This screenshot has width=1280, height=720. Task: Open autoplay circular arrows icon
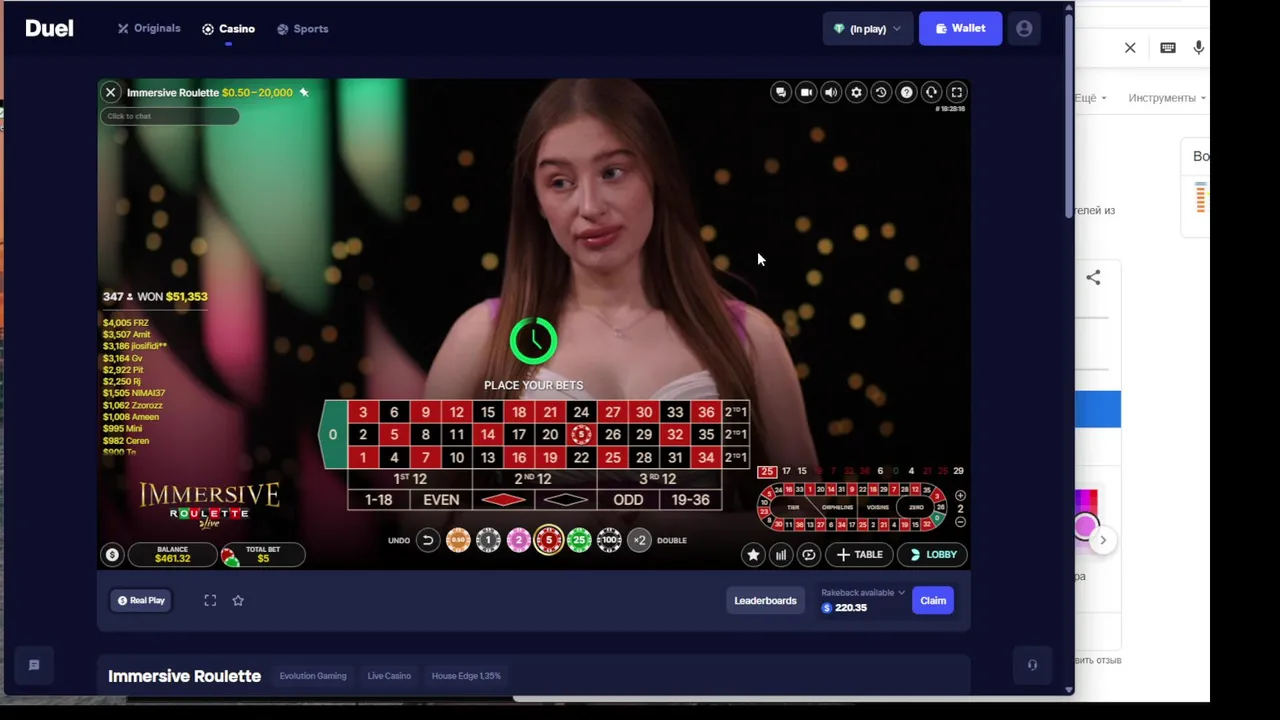tap(809, 554)
